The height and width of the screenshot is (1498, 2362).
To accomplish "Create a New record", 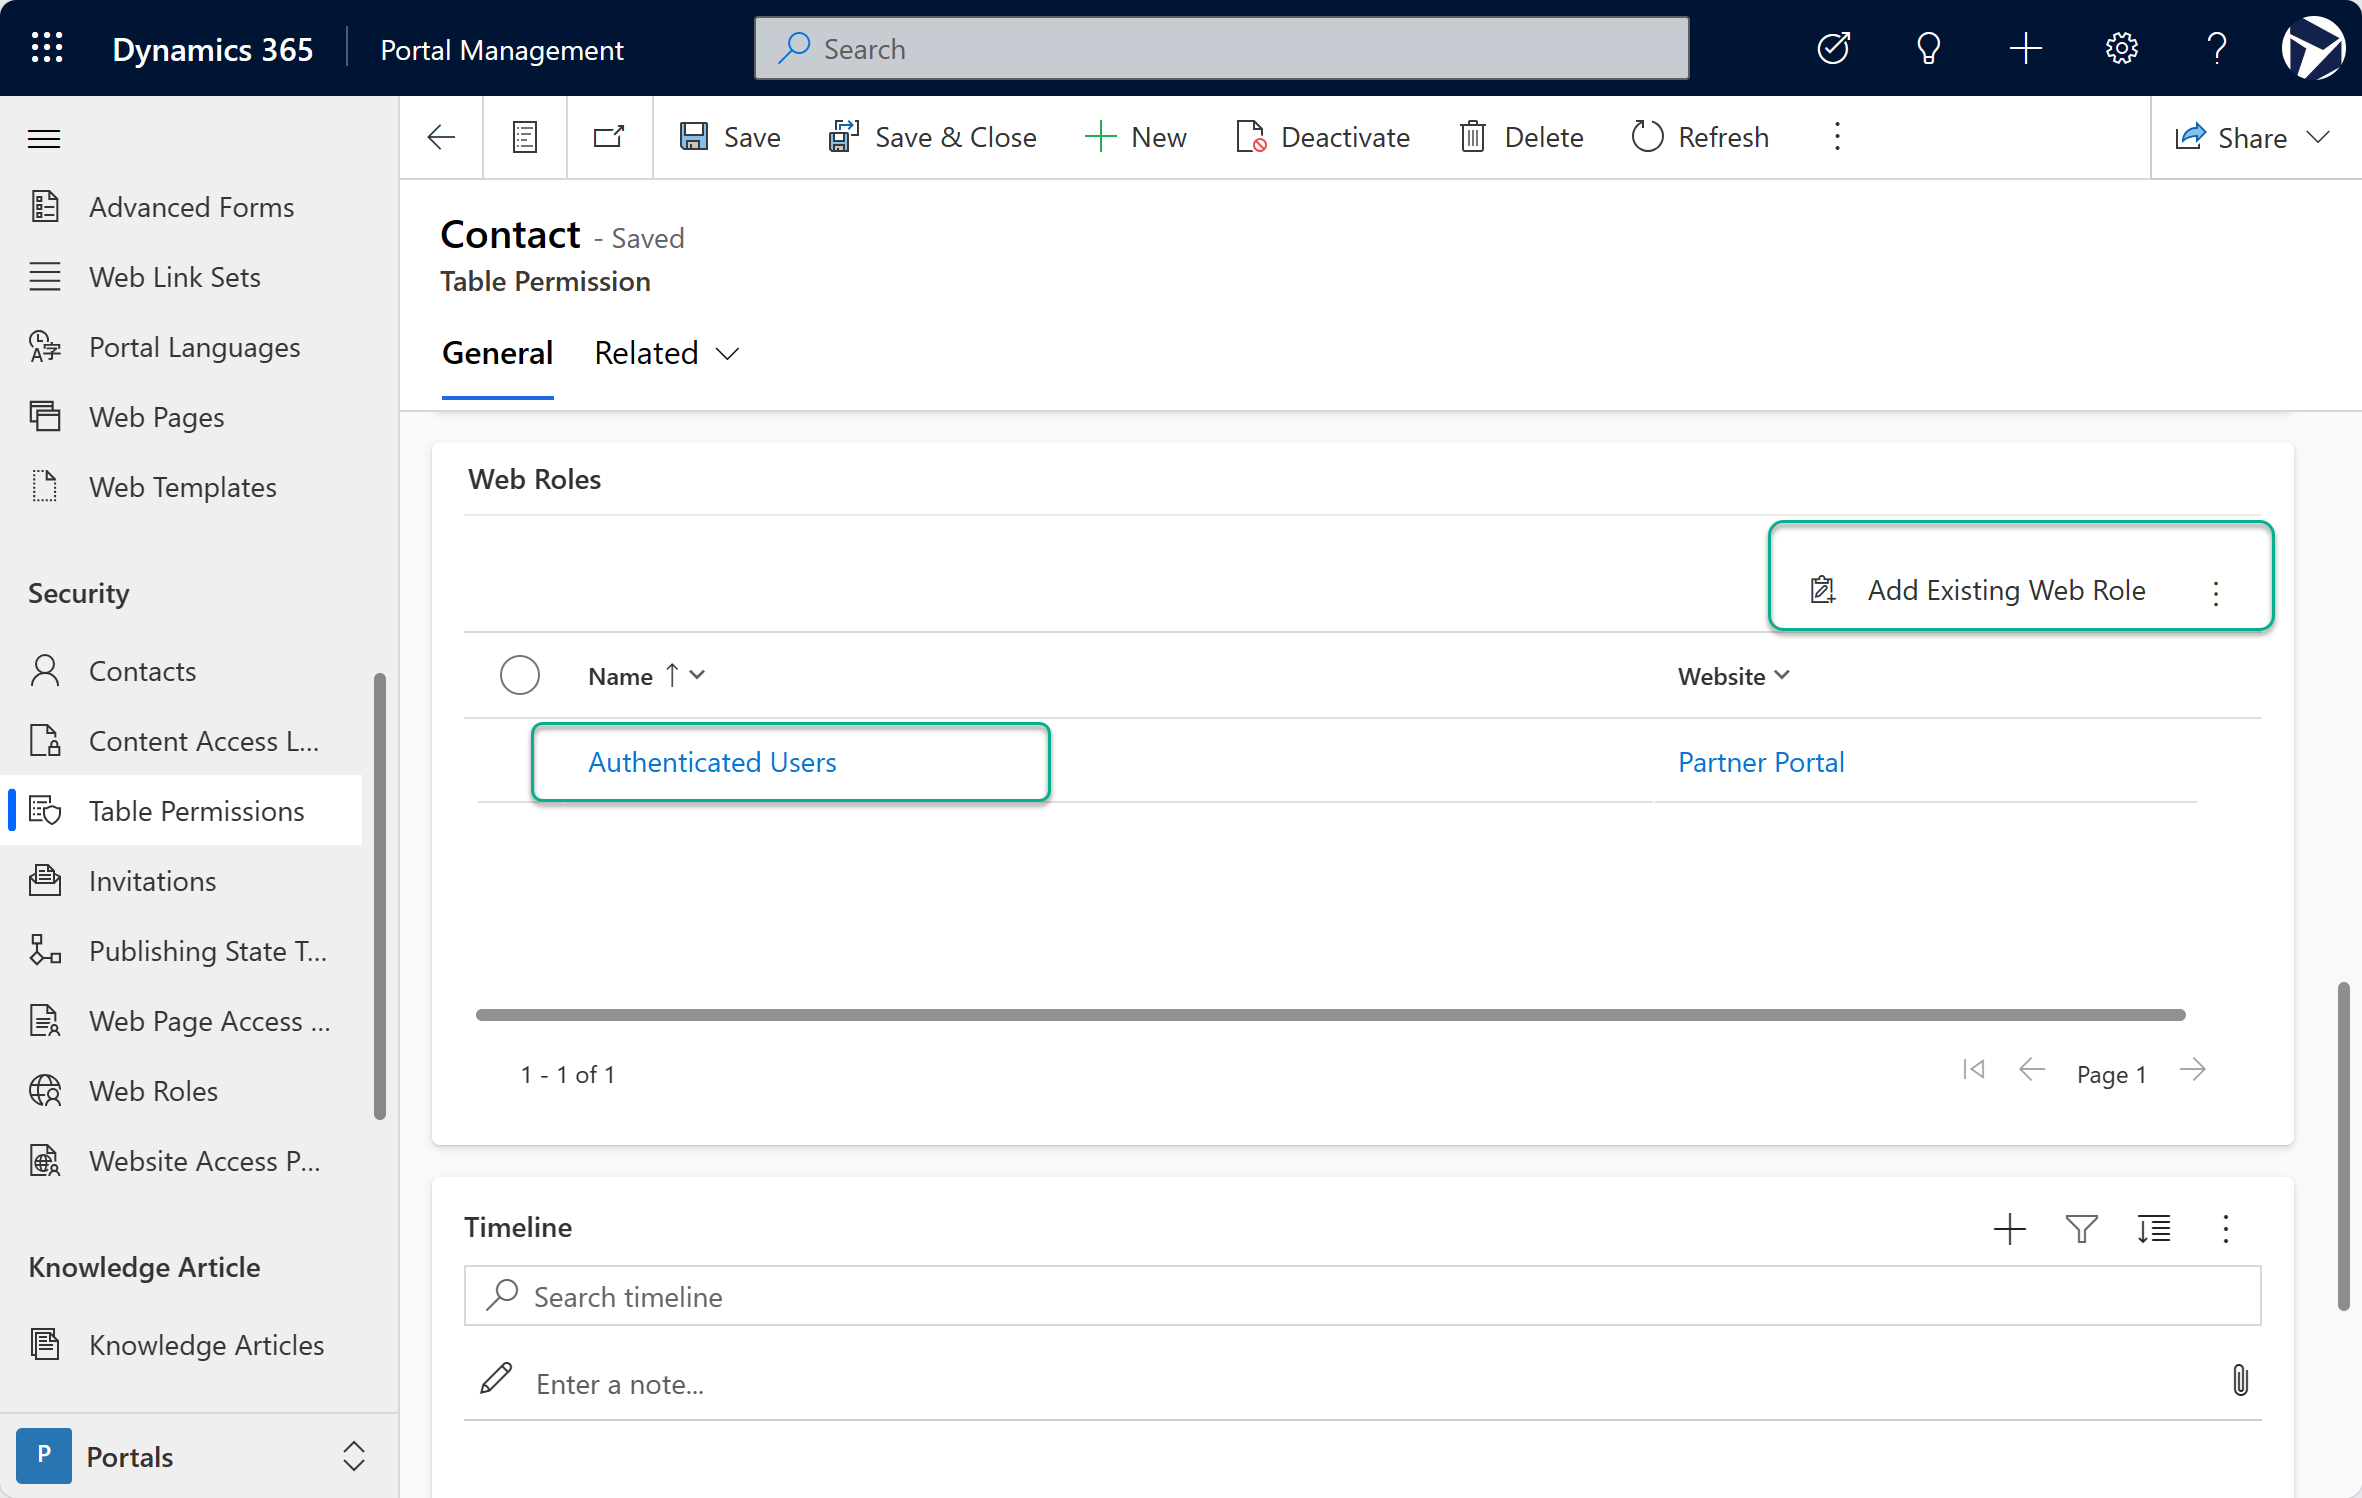I will pyautogui.click(x=1135, y=137).
